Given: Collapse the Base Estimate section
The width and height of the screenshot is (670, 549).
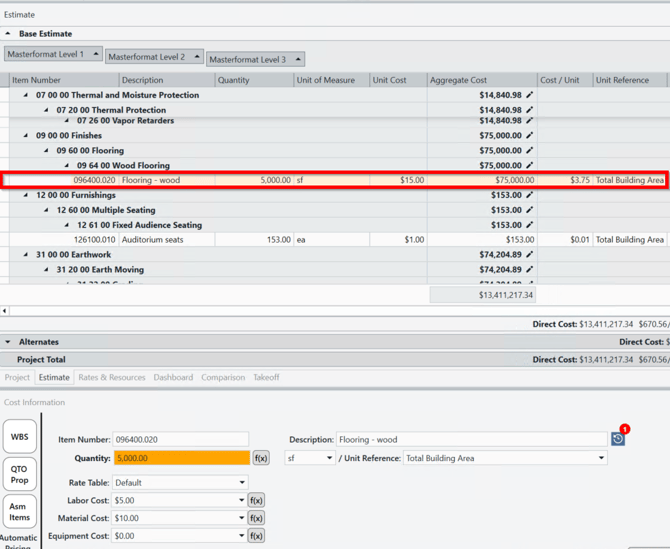Looking at the screenshot, I should point(8,34).
